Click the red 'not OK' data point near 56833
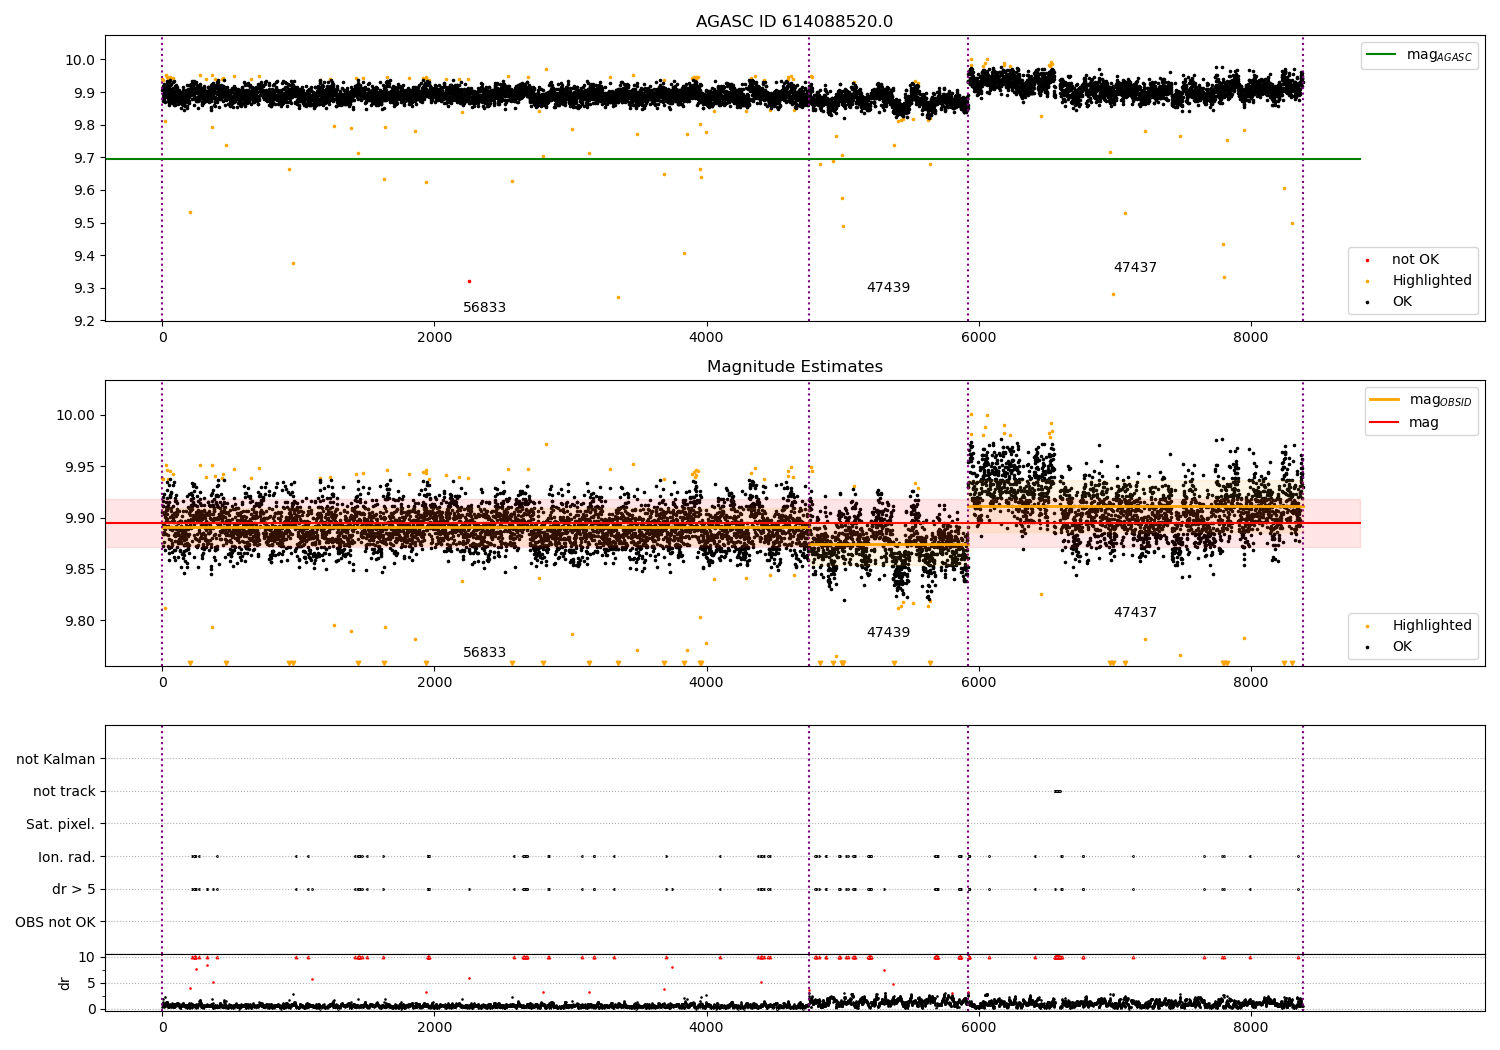 pos(469,281)
